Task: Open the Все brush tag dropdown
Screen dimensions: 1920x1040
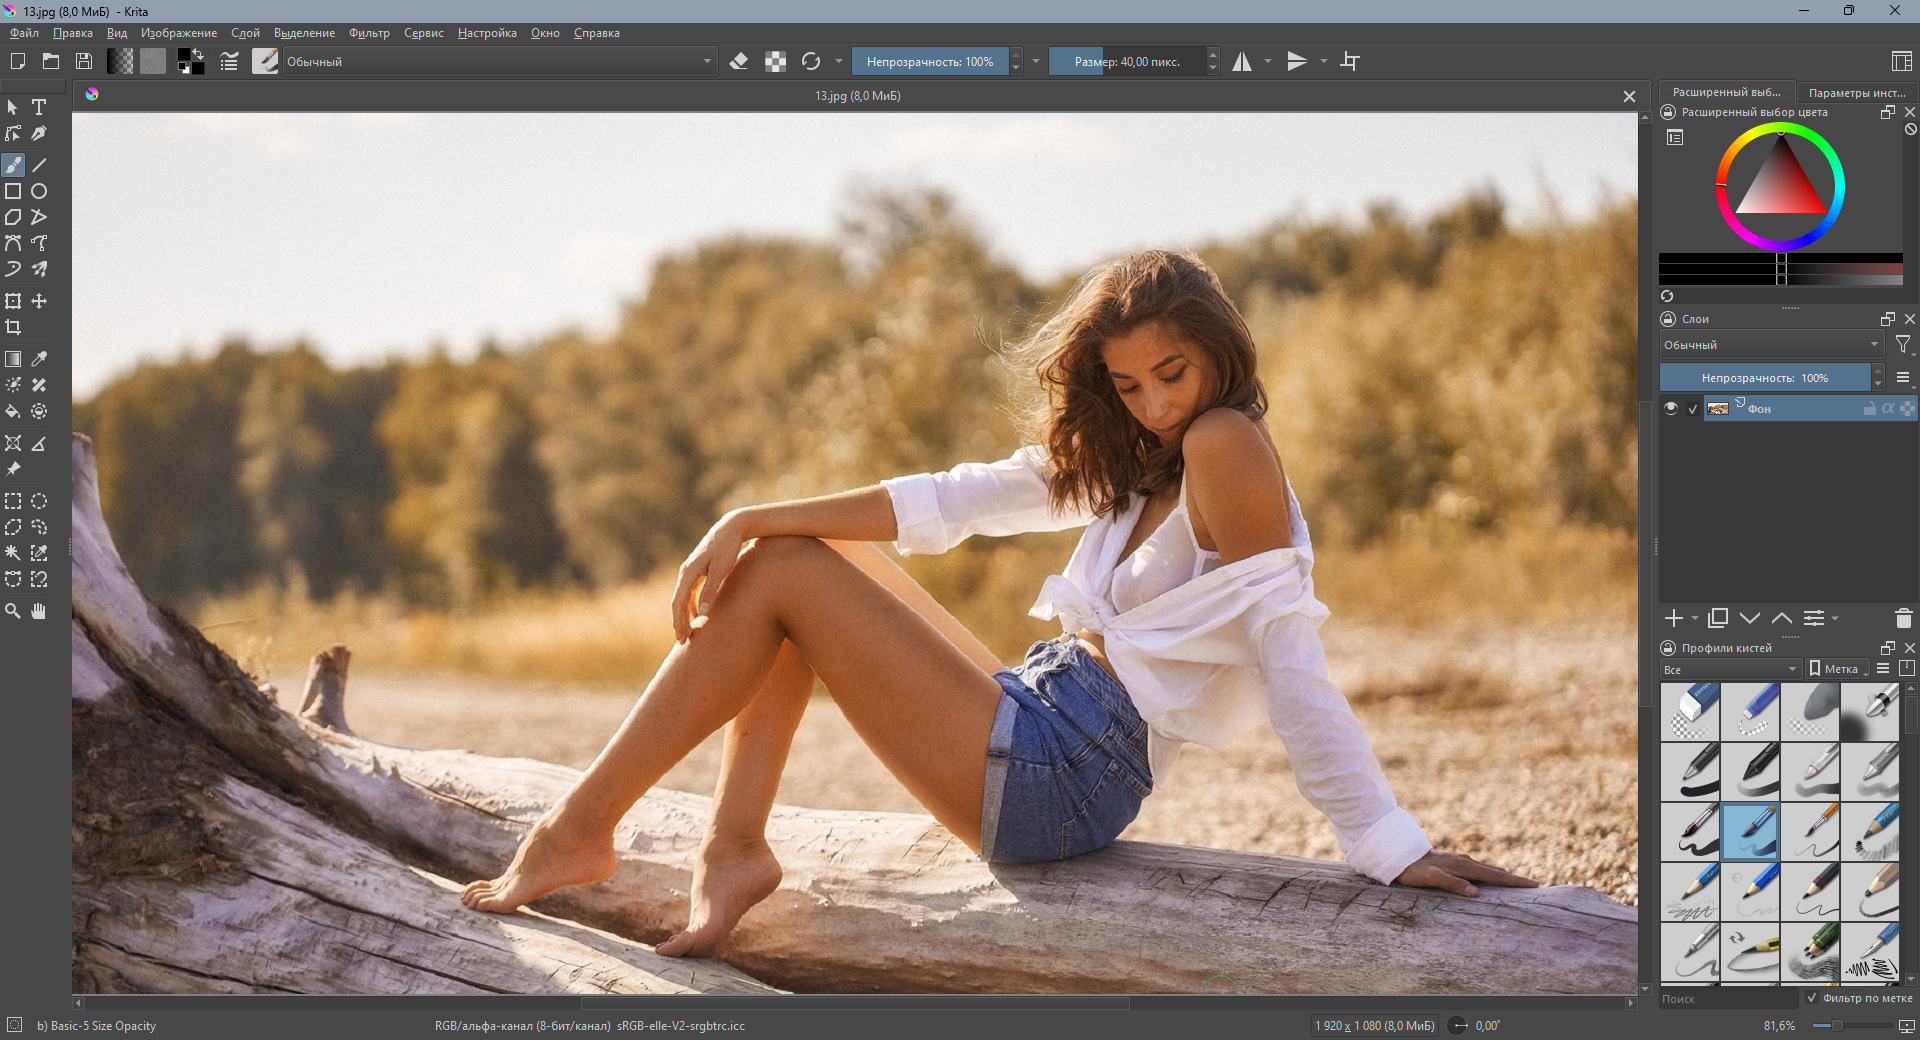Action: click(x=1730, y=669)
